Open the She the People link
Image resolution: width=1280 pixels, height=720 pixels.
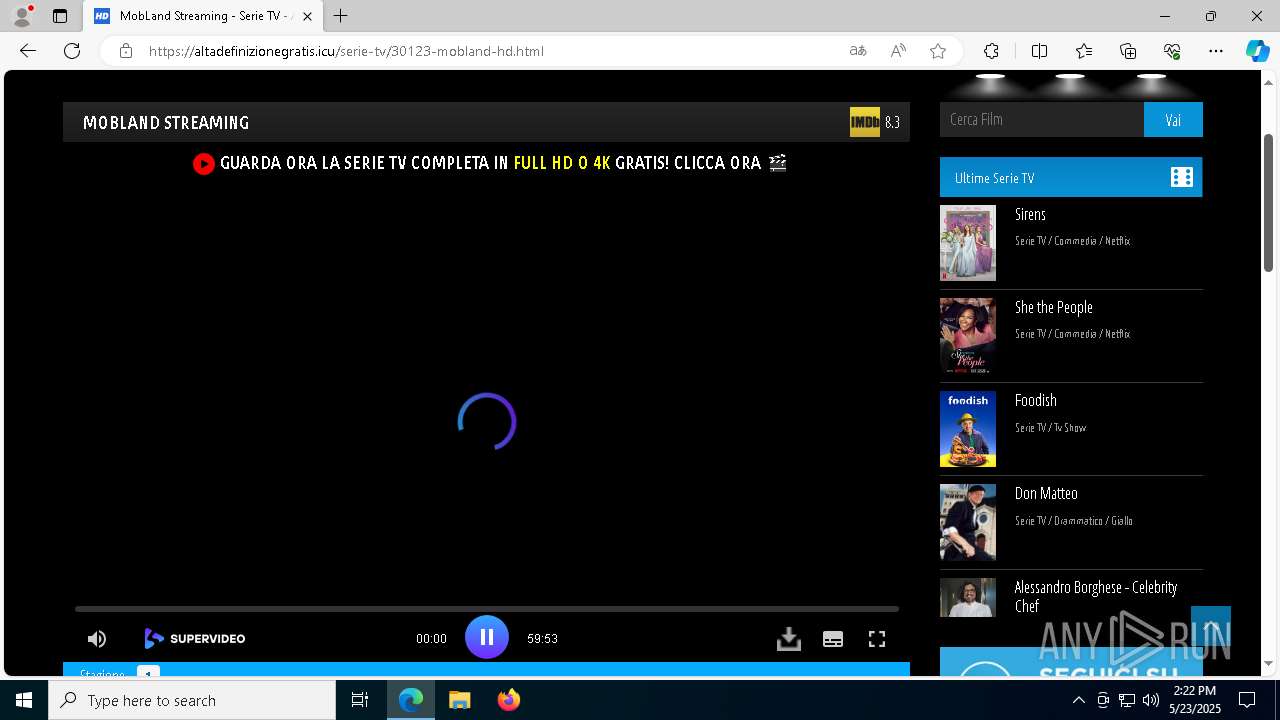1054,307
